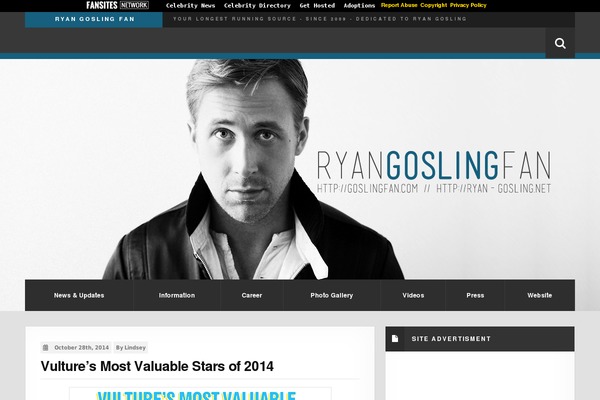Screen dimensions: 600x400
Task: Open the Copyright link
Action: point(434,5)
